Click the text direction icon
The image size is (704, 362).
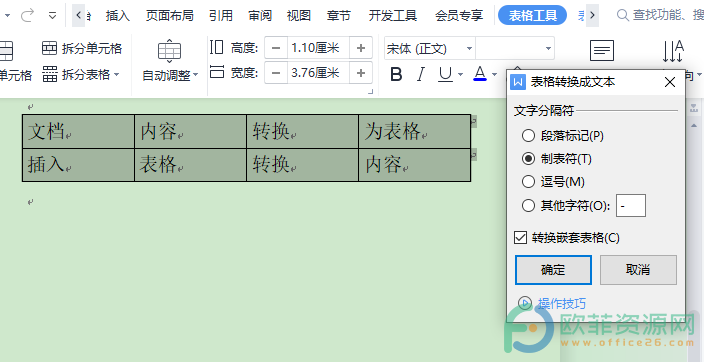click(x=673, y=51)
